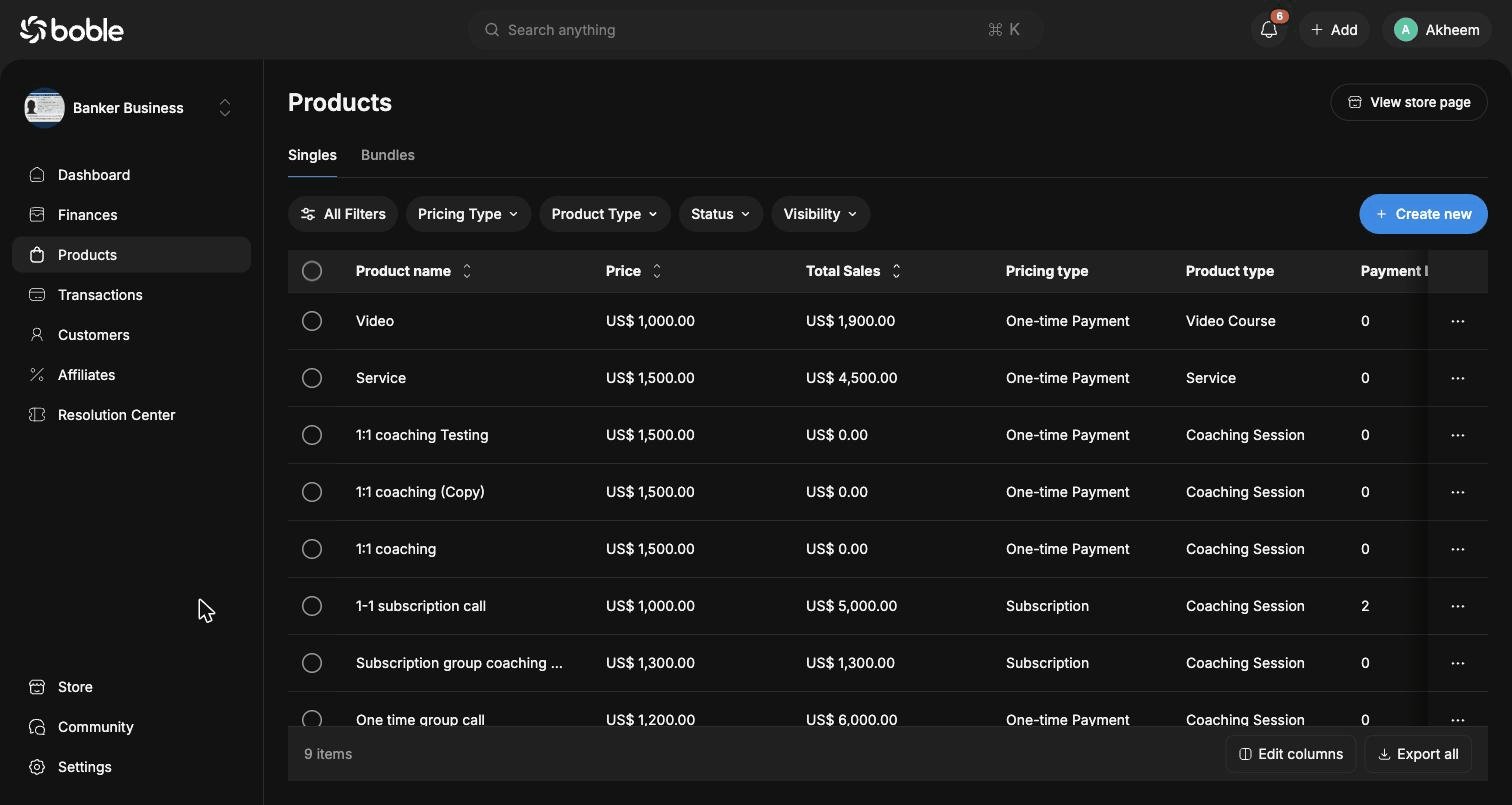Open Finances in sidebar
1512x805 pixels.
tap(131, 215)
